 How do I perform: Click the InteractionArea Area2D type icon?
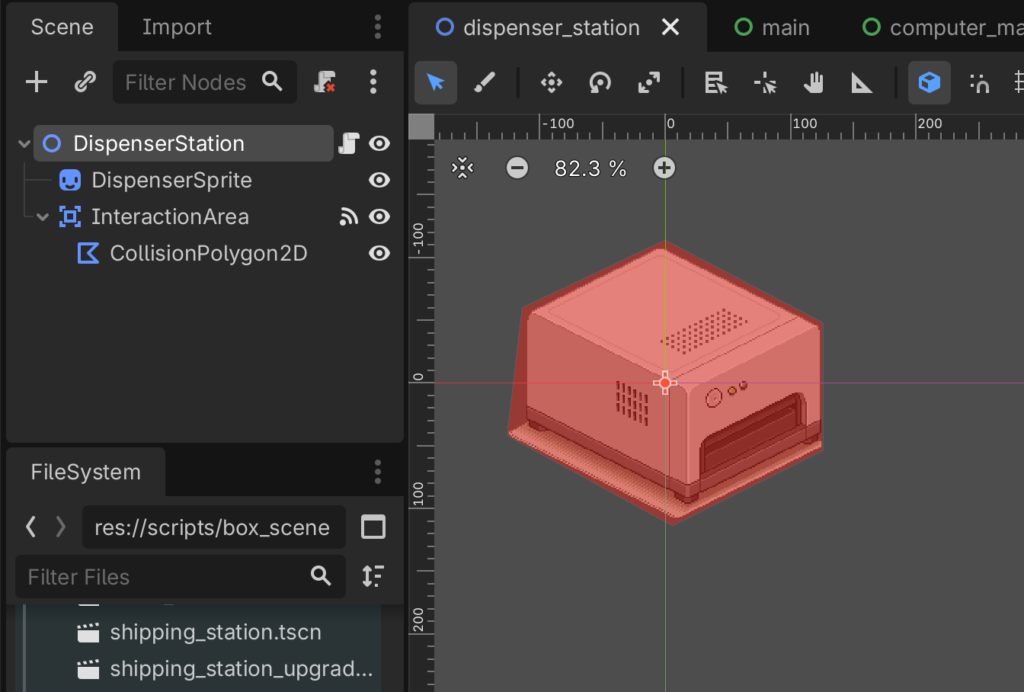70,217
